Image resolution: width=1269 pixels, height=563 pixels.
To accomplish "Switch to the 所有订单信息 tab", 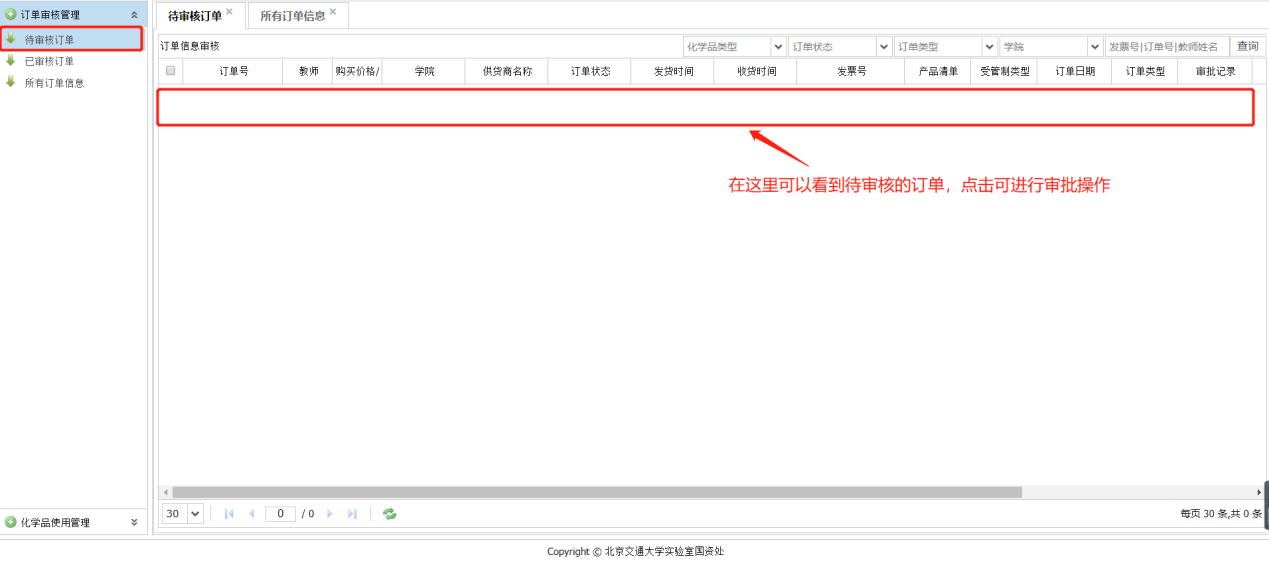I will pyautogui.click(x=292, y=16).
